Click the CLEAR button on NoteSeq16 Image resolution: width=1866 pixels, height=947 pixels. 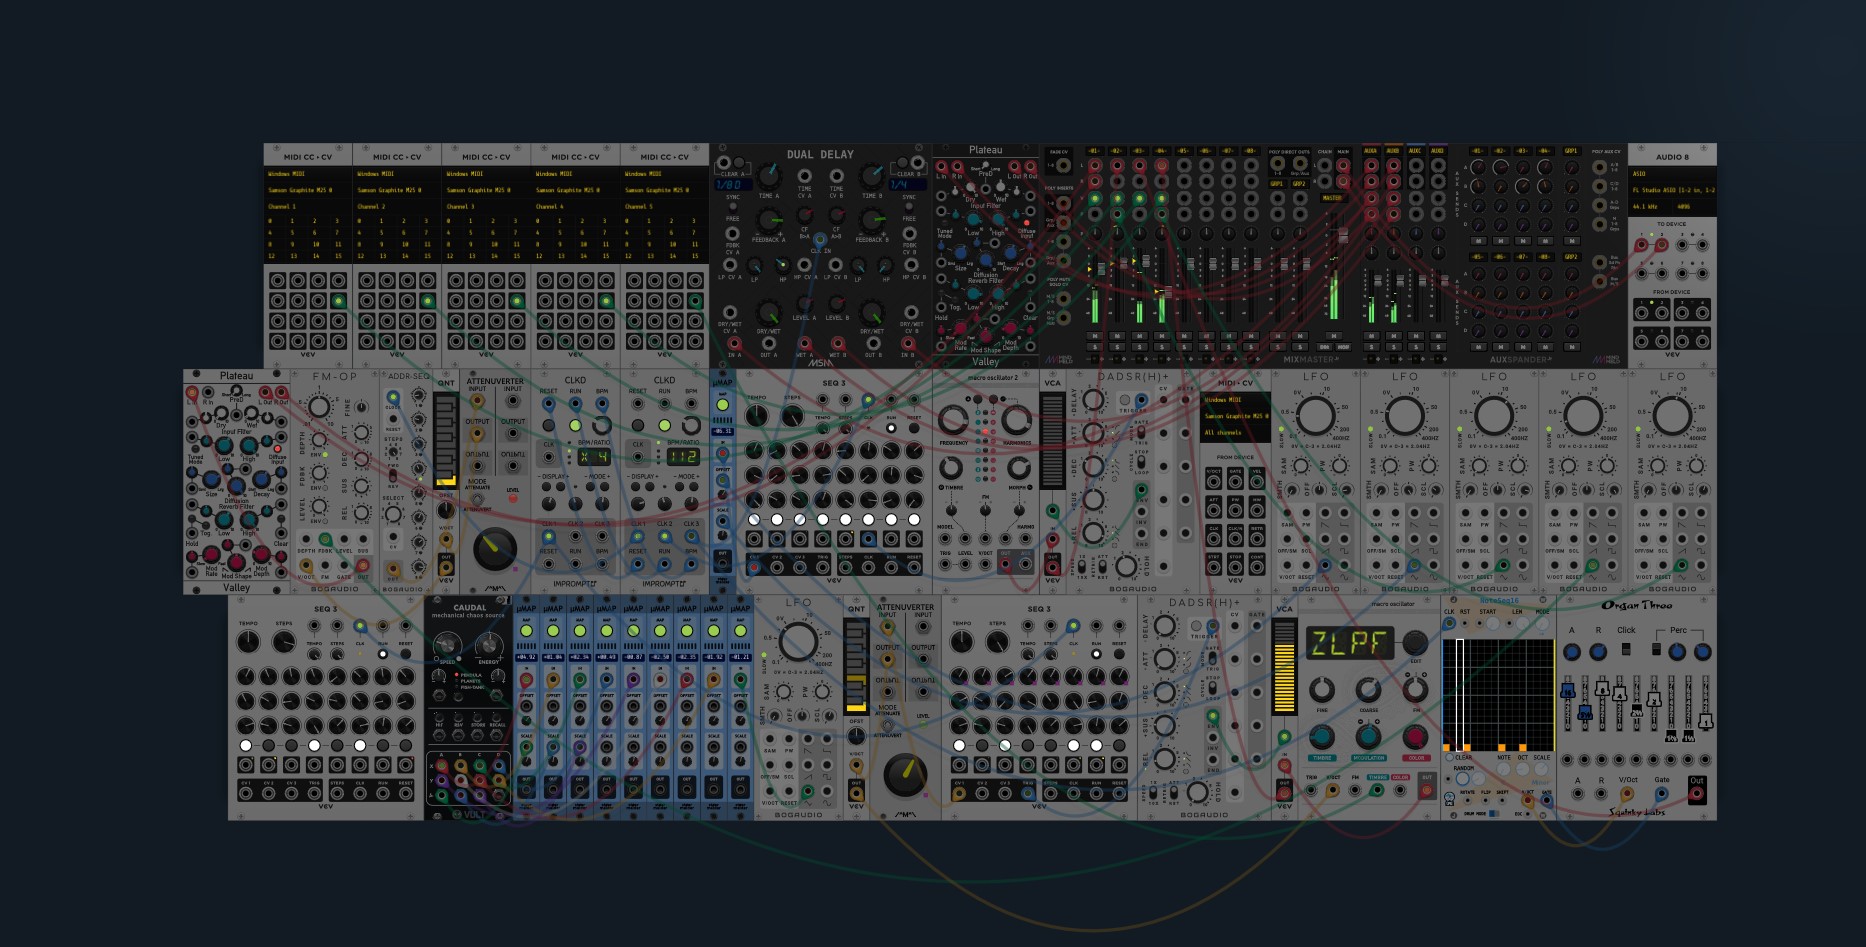coord(1449,757)
